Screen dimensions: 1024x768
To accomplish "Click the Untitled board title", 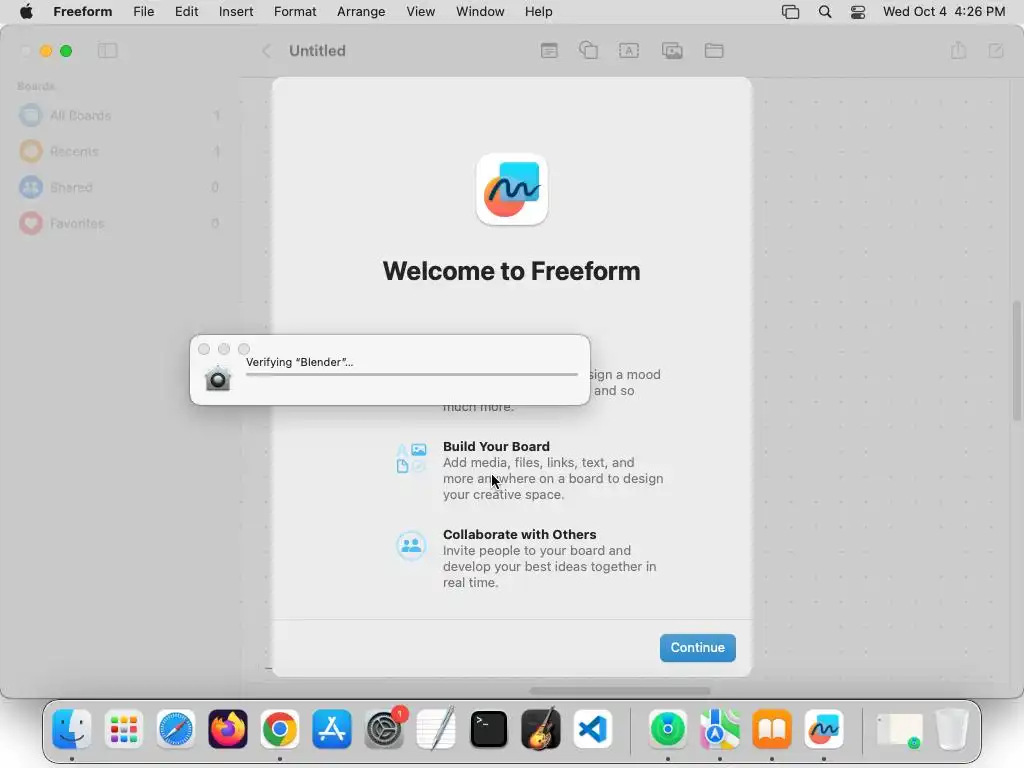I will (x=317, y=51).
